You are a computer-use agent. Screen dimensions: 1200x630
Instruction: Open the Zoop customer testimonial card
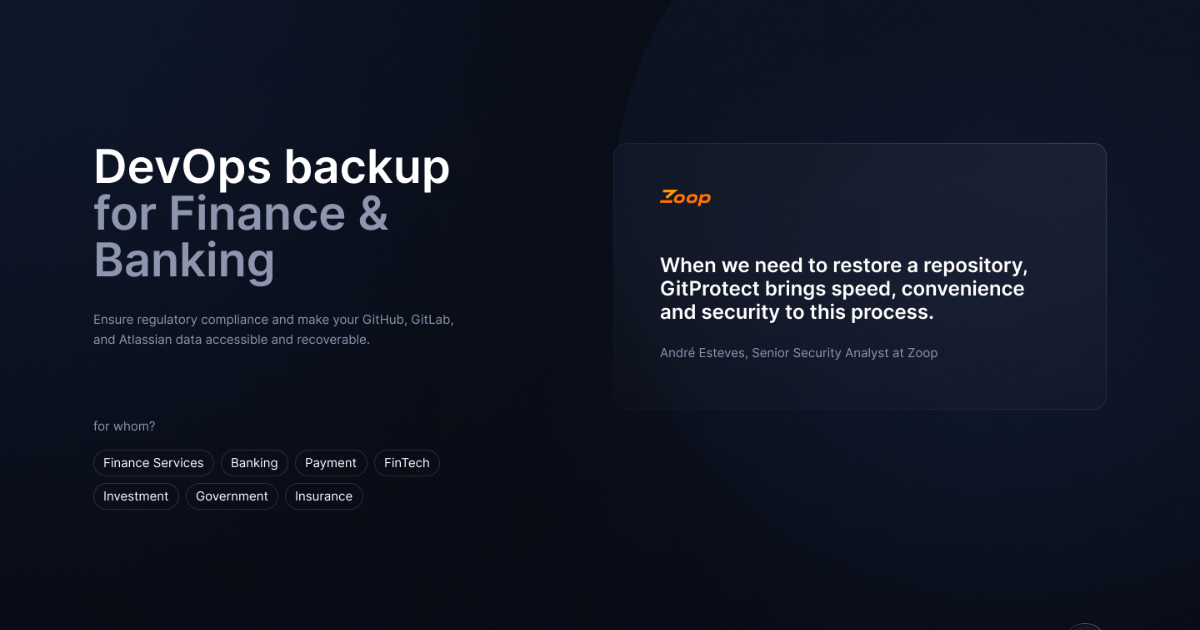(860, 276)
